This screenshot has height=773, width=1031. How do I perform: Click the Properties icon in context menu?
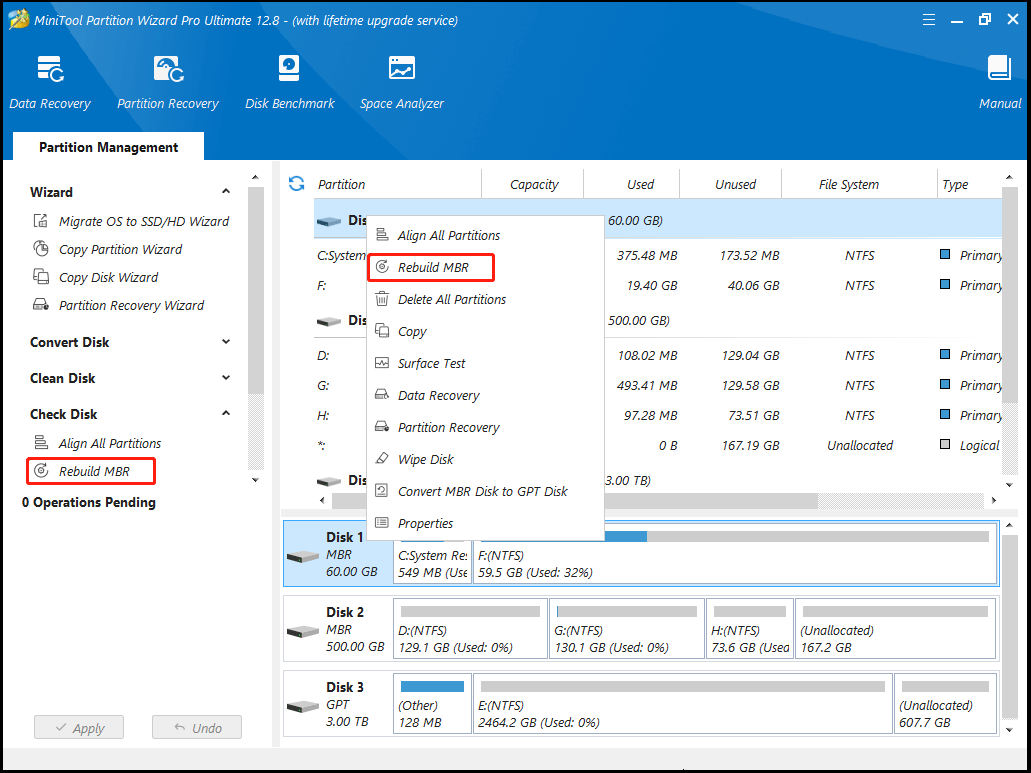(x=382, y=523)
